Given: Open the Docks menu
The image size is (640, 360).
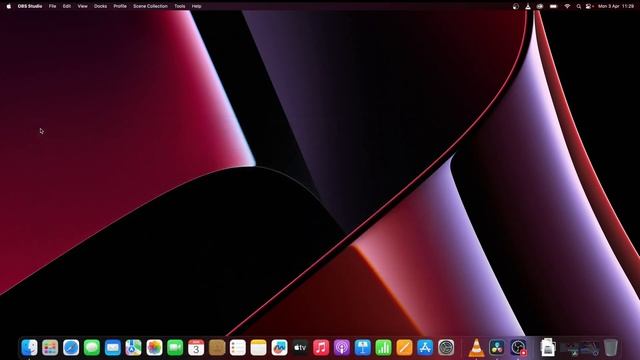Looking at the screenshot, I should [100, 6].
